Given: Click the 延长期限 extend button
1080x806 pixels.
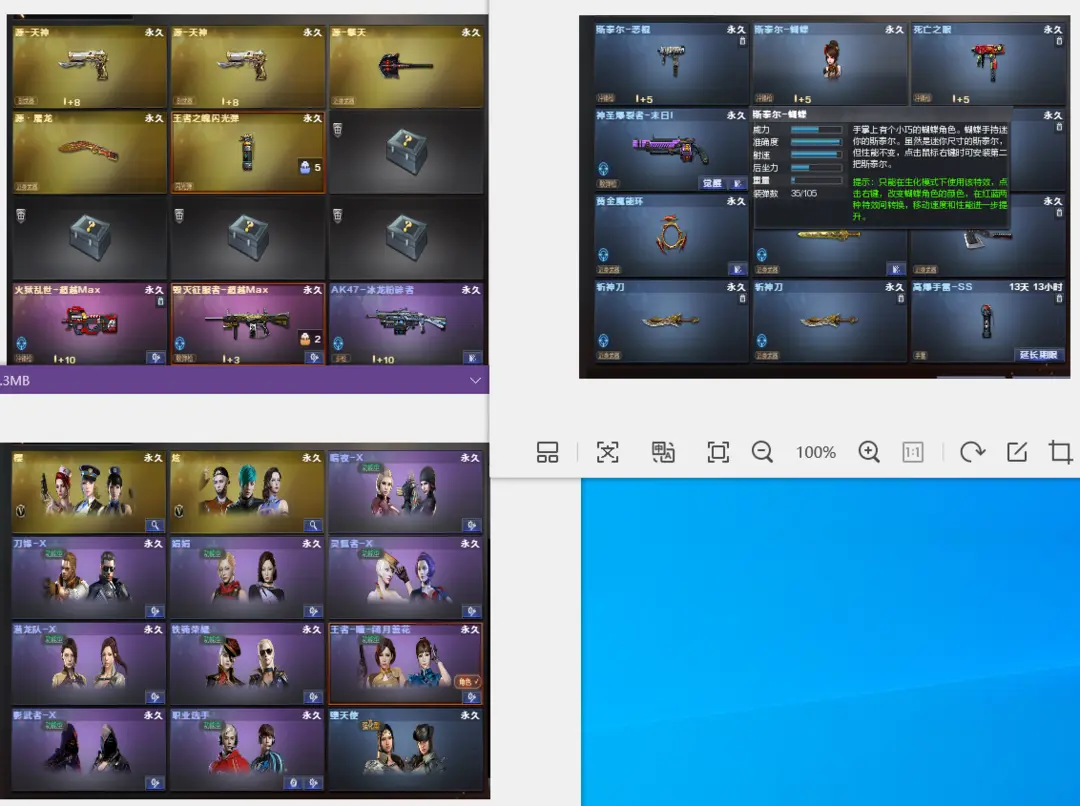Looking at the screenshot, I should click(x=1040, y=354).
